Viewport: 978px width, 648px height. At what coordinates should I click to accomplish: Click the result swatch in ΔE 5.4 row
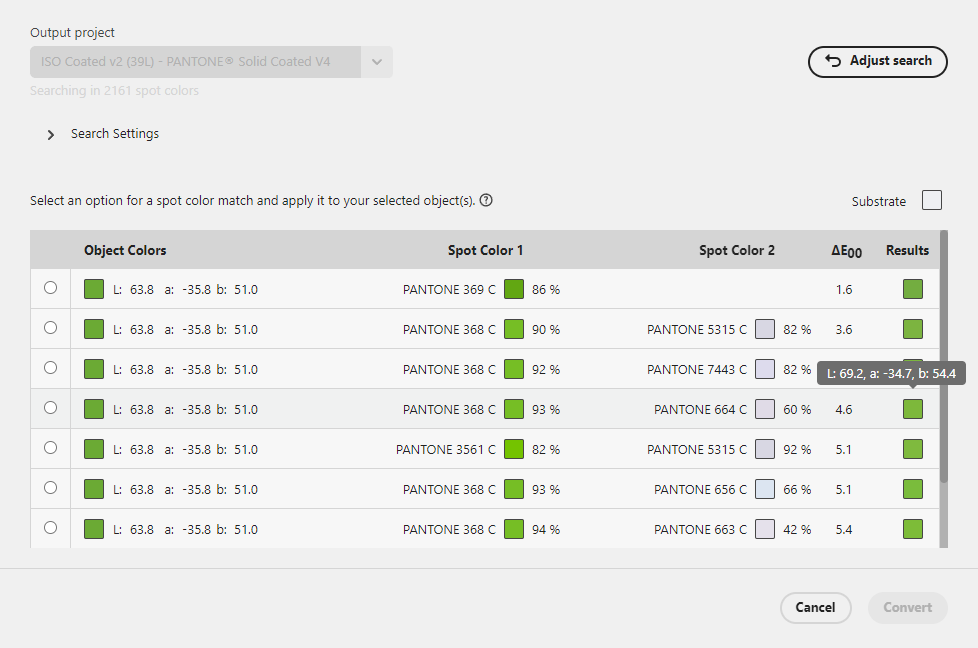pos(913,529)
